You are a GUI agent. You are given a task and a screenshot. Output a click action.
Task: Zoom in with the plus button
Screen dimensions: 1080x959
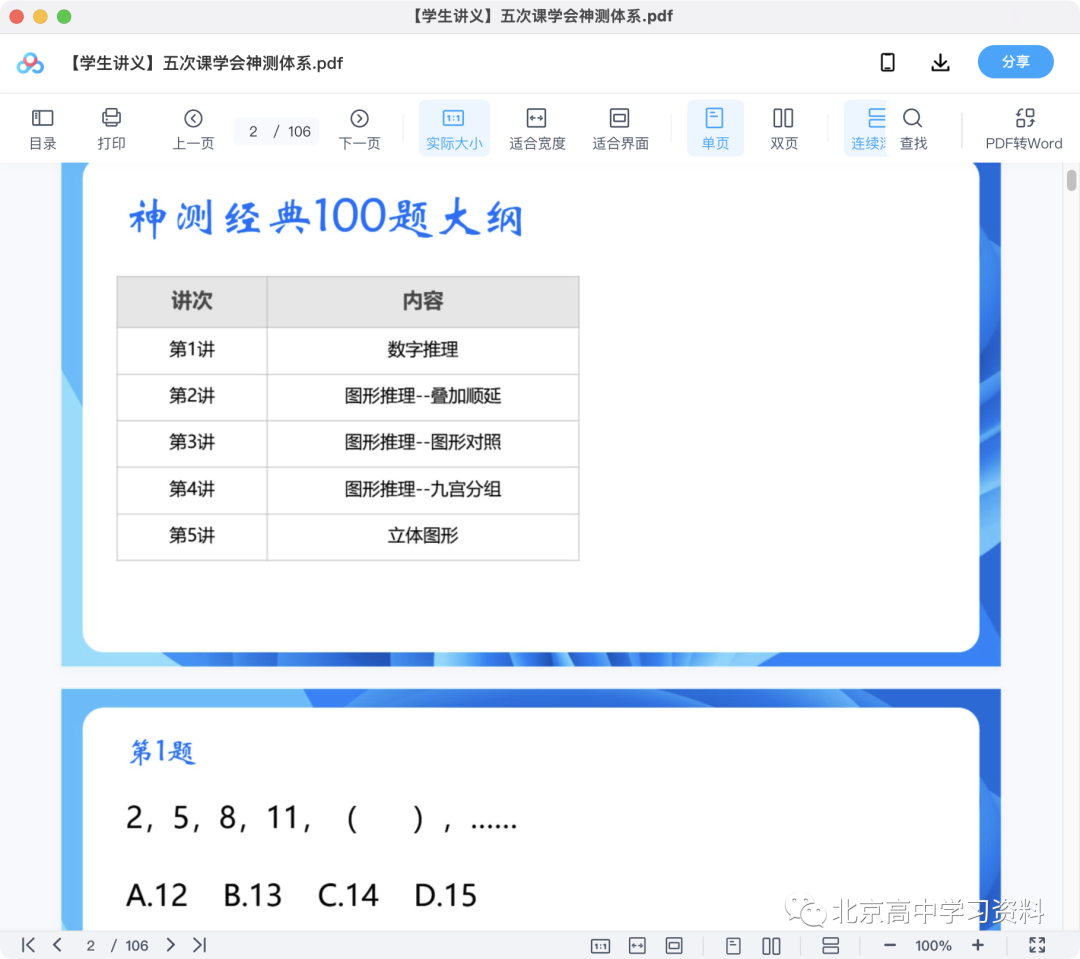[x=977, y=945]
